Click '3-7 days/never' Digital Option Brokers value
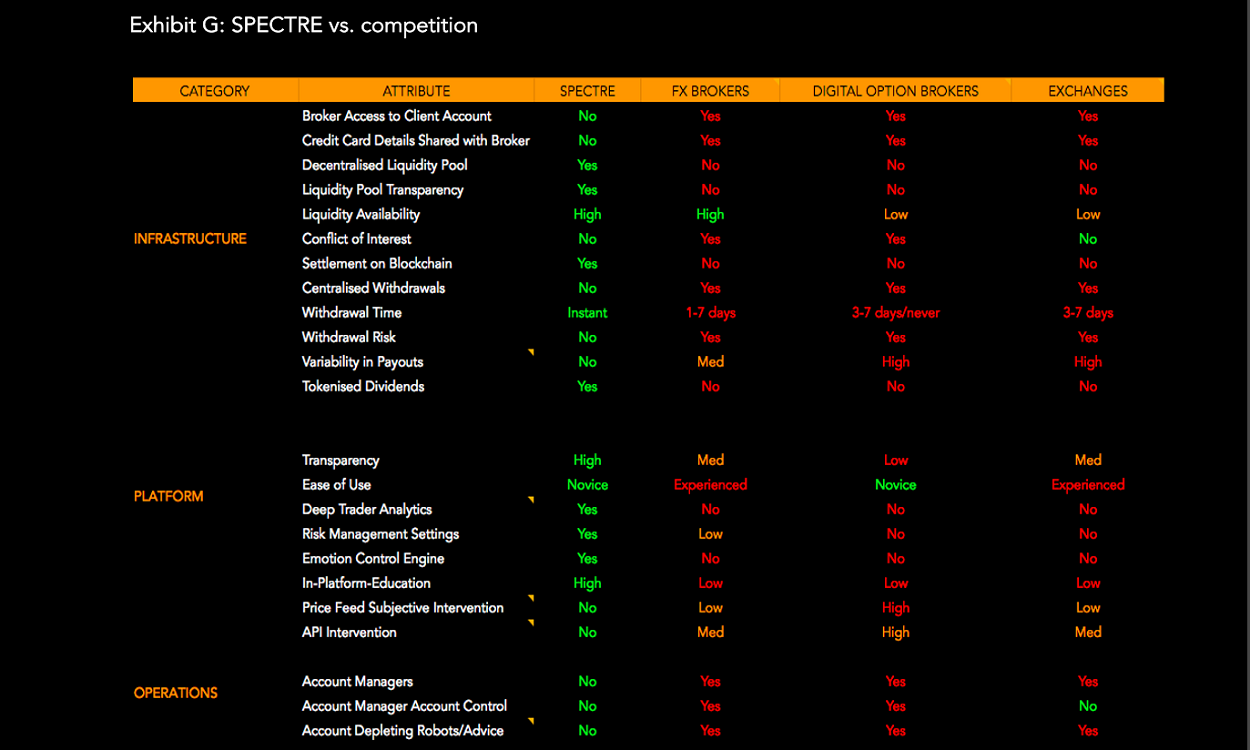Viewport: 1250px width, 750px height. tap(895, 313)
